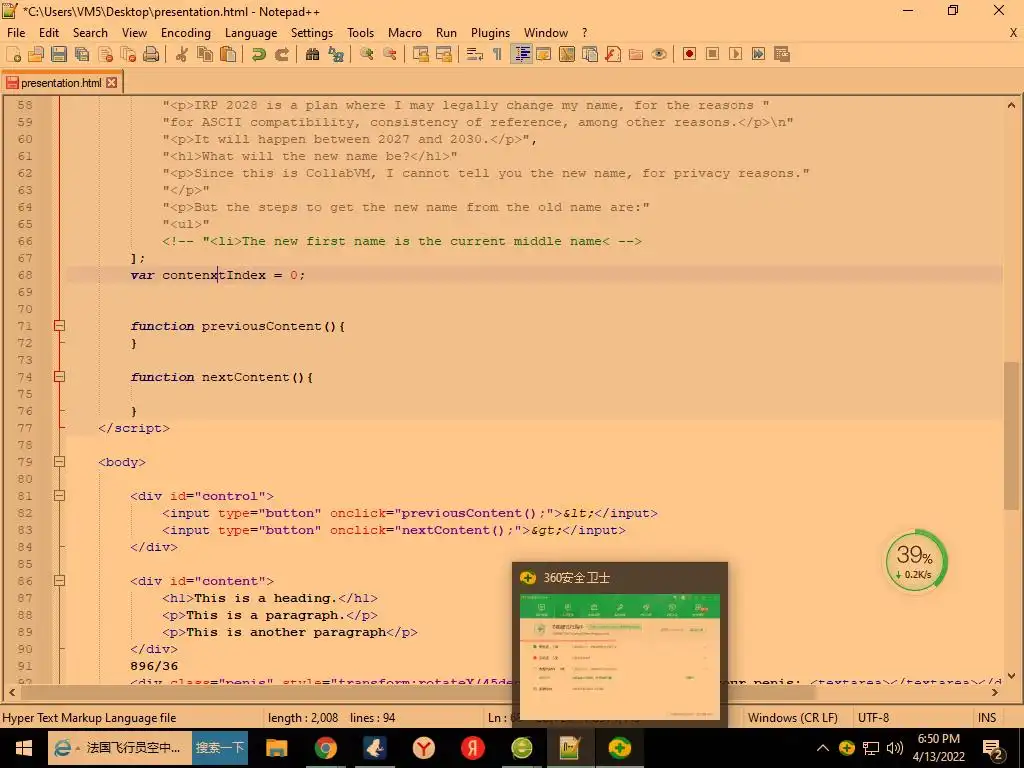1024x768 pixels.
Task: Play back the recorded macro
Action: click(735, 54)
